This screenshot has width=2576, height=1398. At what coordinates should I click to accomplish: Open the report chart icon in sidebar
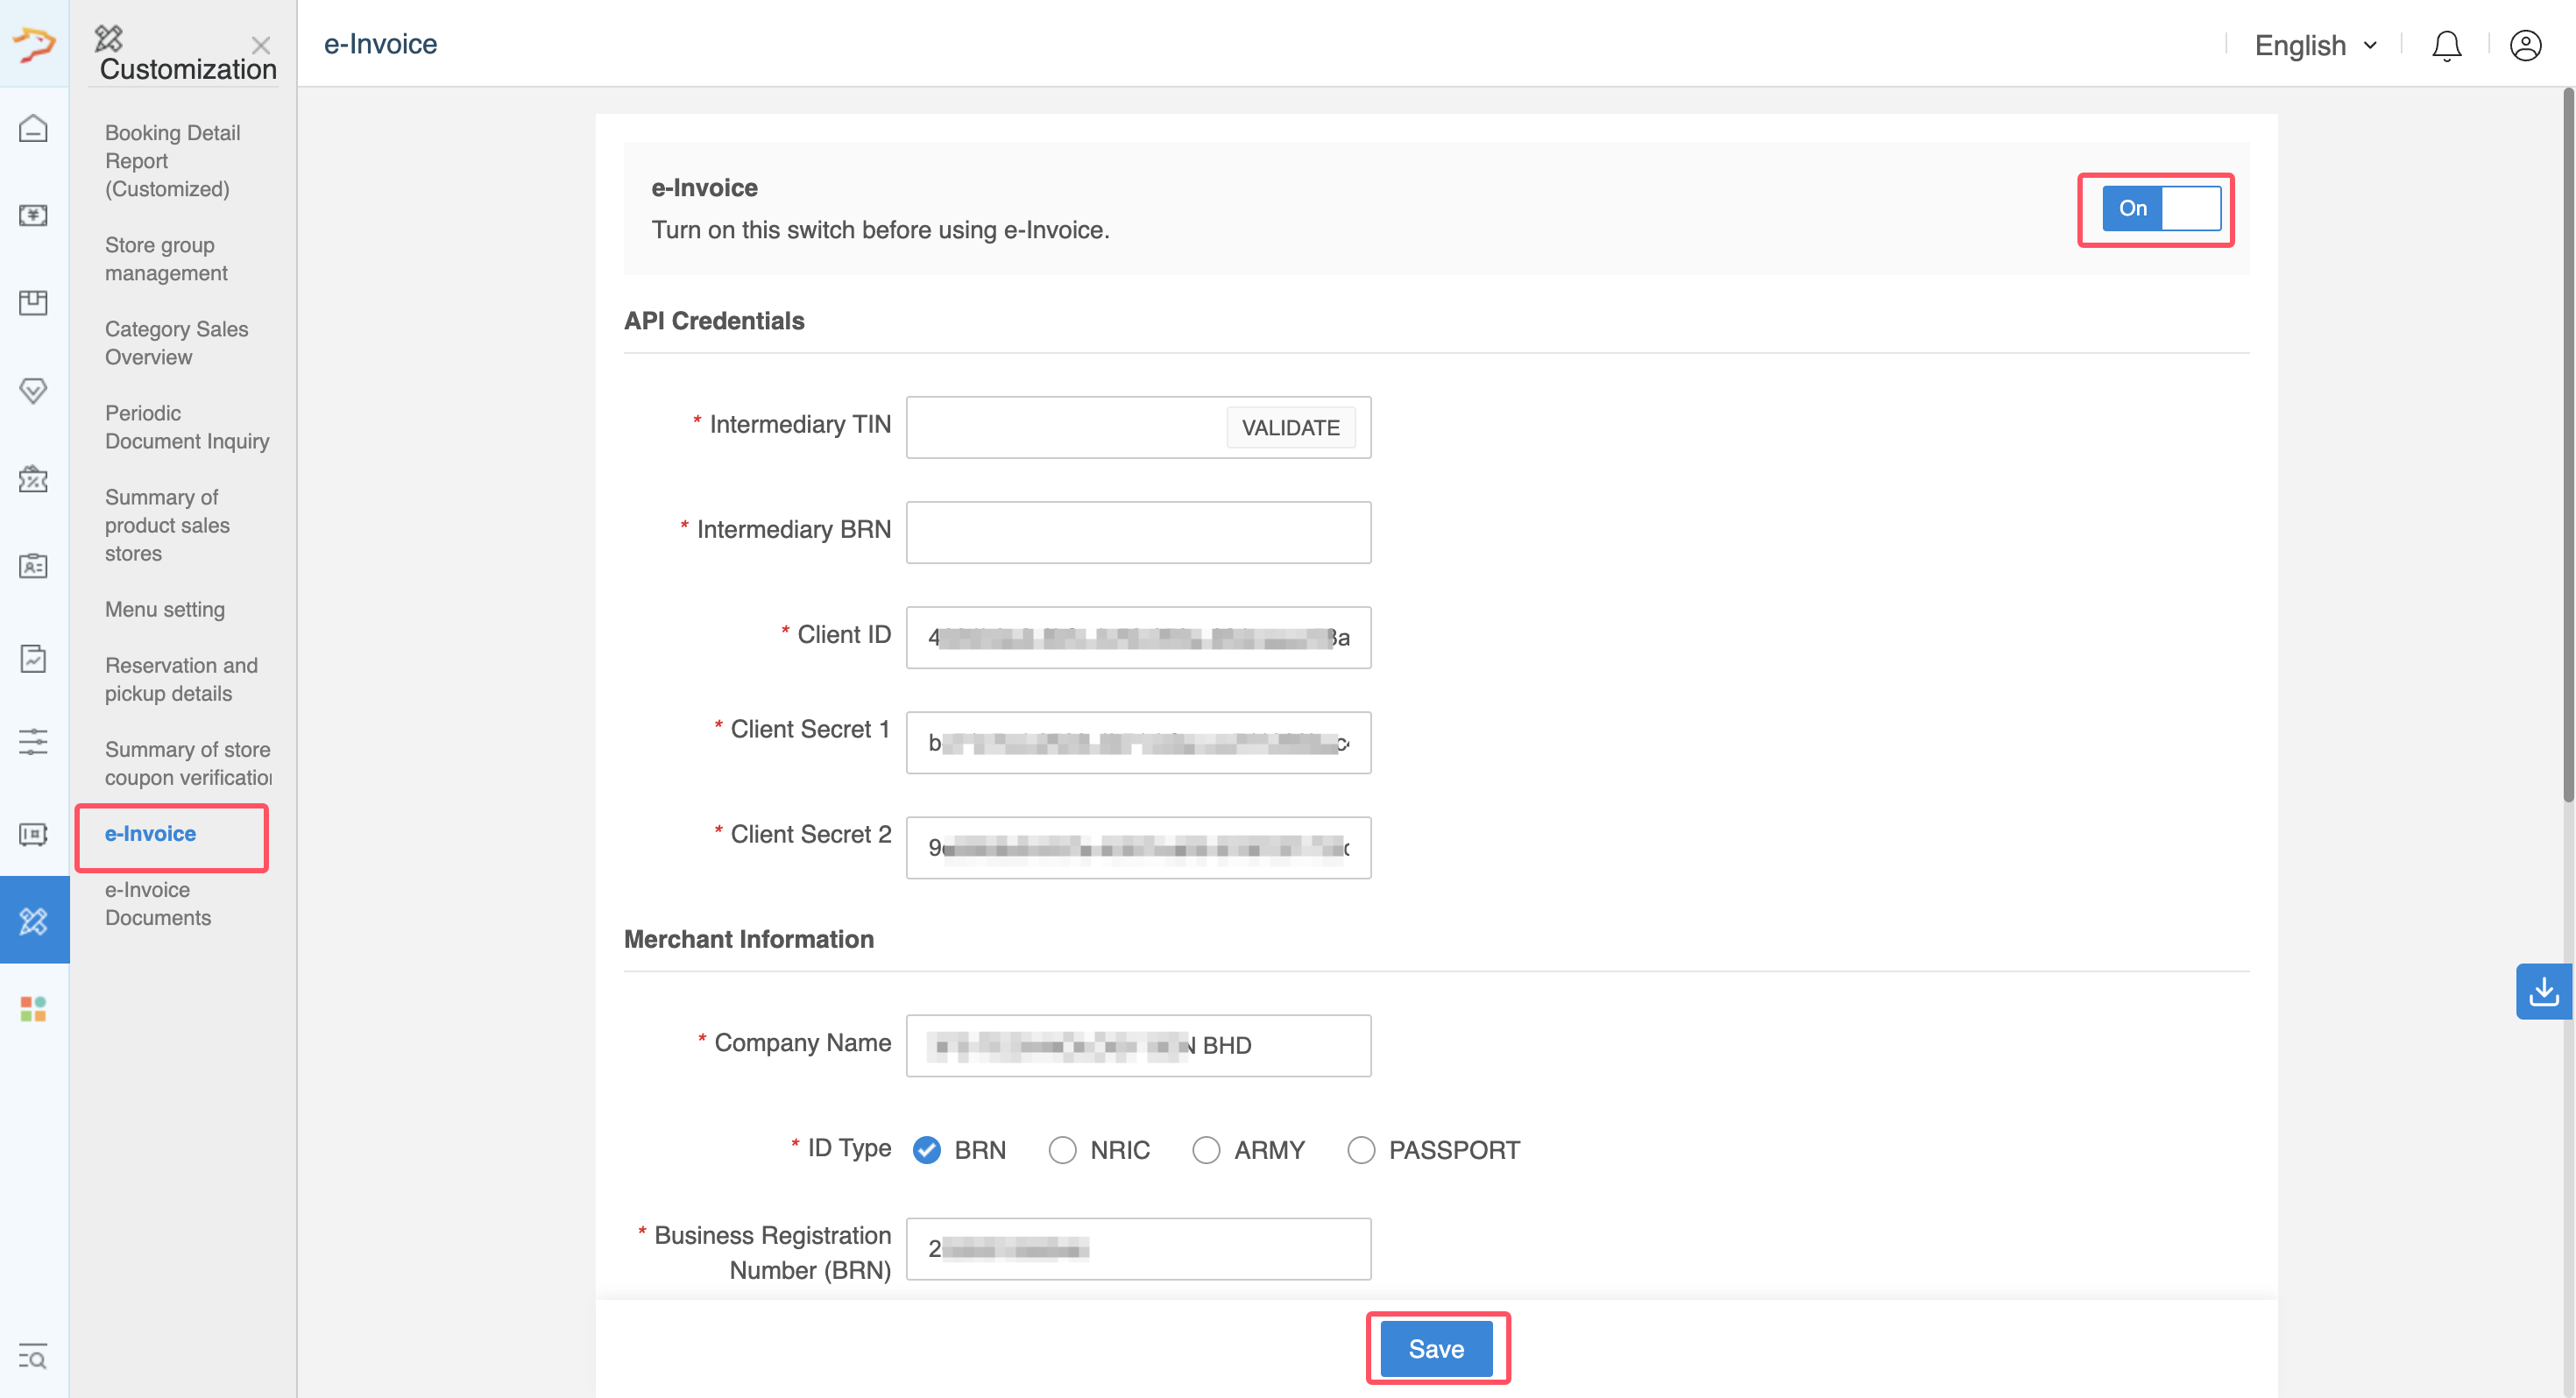[34, 658]
